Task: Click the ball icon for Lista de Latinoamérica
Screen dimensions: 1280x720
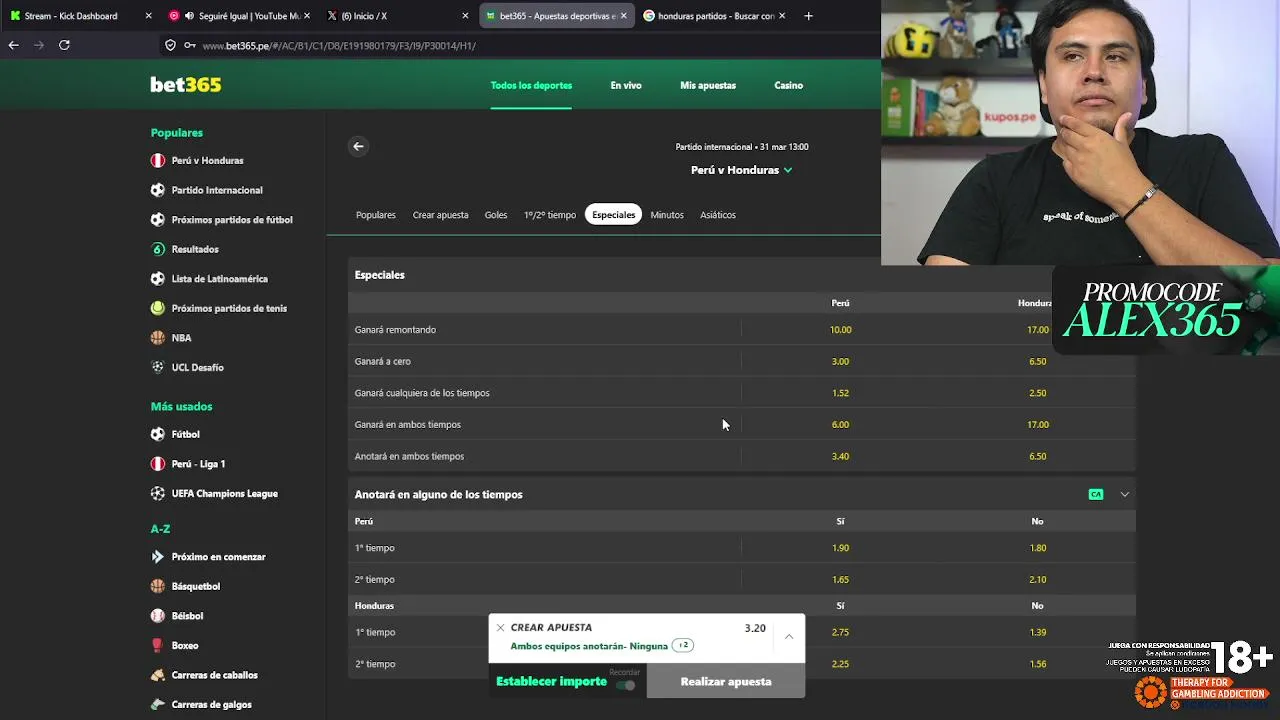Action: point(157,278)
